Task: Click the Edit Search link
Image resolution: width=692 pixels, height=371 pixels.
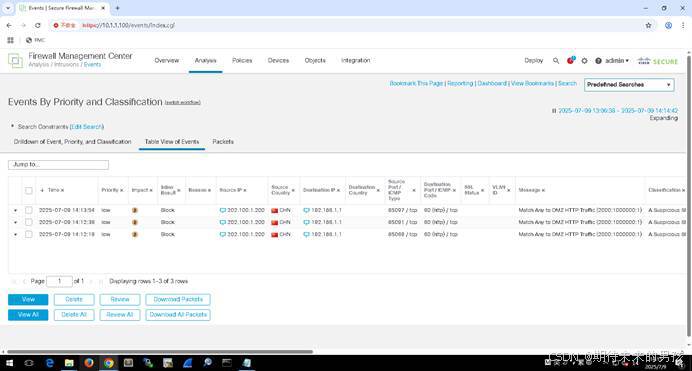Action: 86,127
